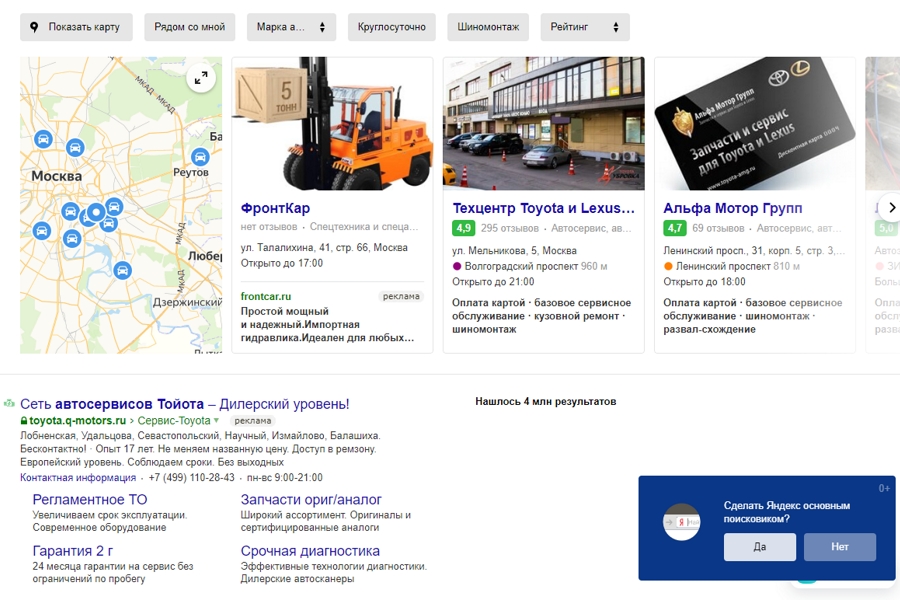Click the Сервис-Toyota ad breadcrumb arrow
This screenshot has width=900, height=600.
pyautogui.click(x=216, y=421)
